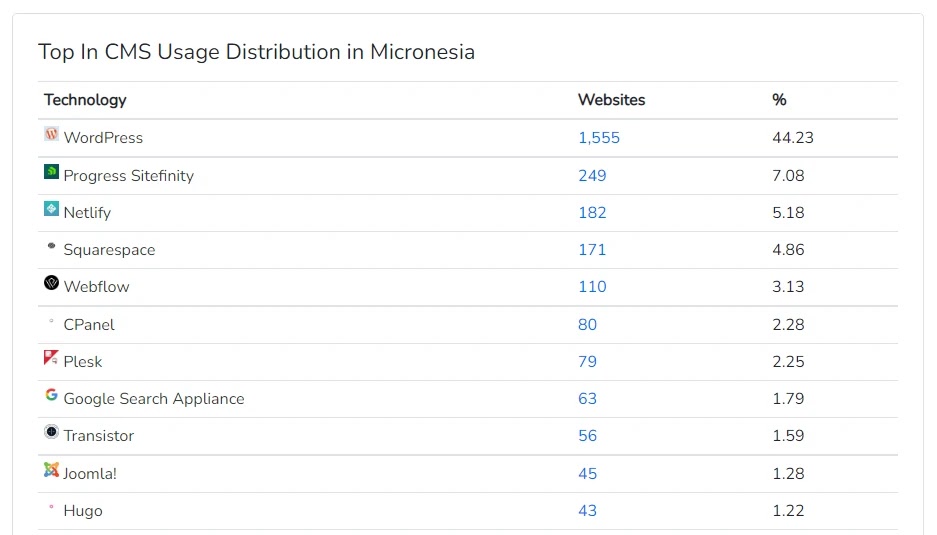Open the 80 CPanel websites link

587,325
